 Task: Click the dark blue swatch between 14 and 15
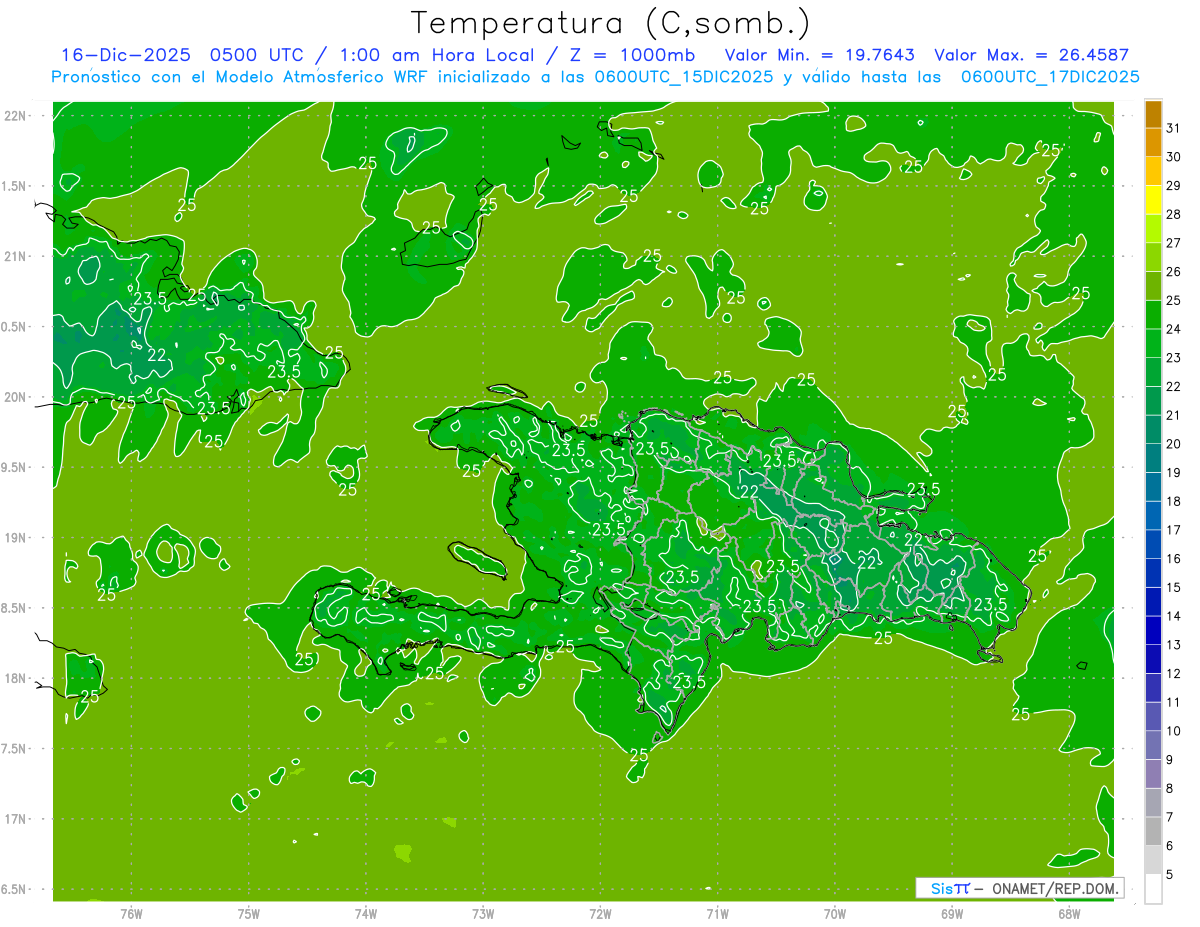[1153, 601]
